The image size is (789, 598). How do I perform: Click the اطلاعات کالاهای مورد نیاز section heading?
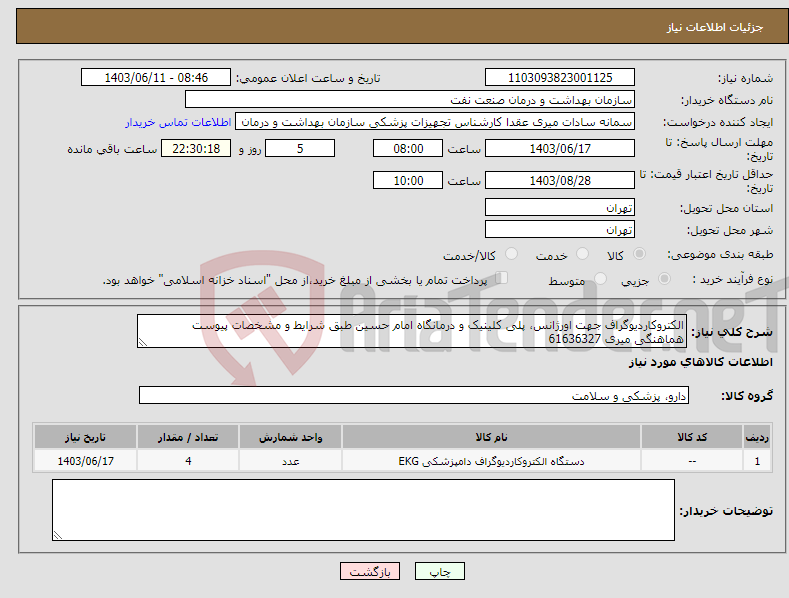tap(700, 362)
